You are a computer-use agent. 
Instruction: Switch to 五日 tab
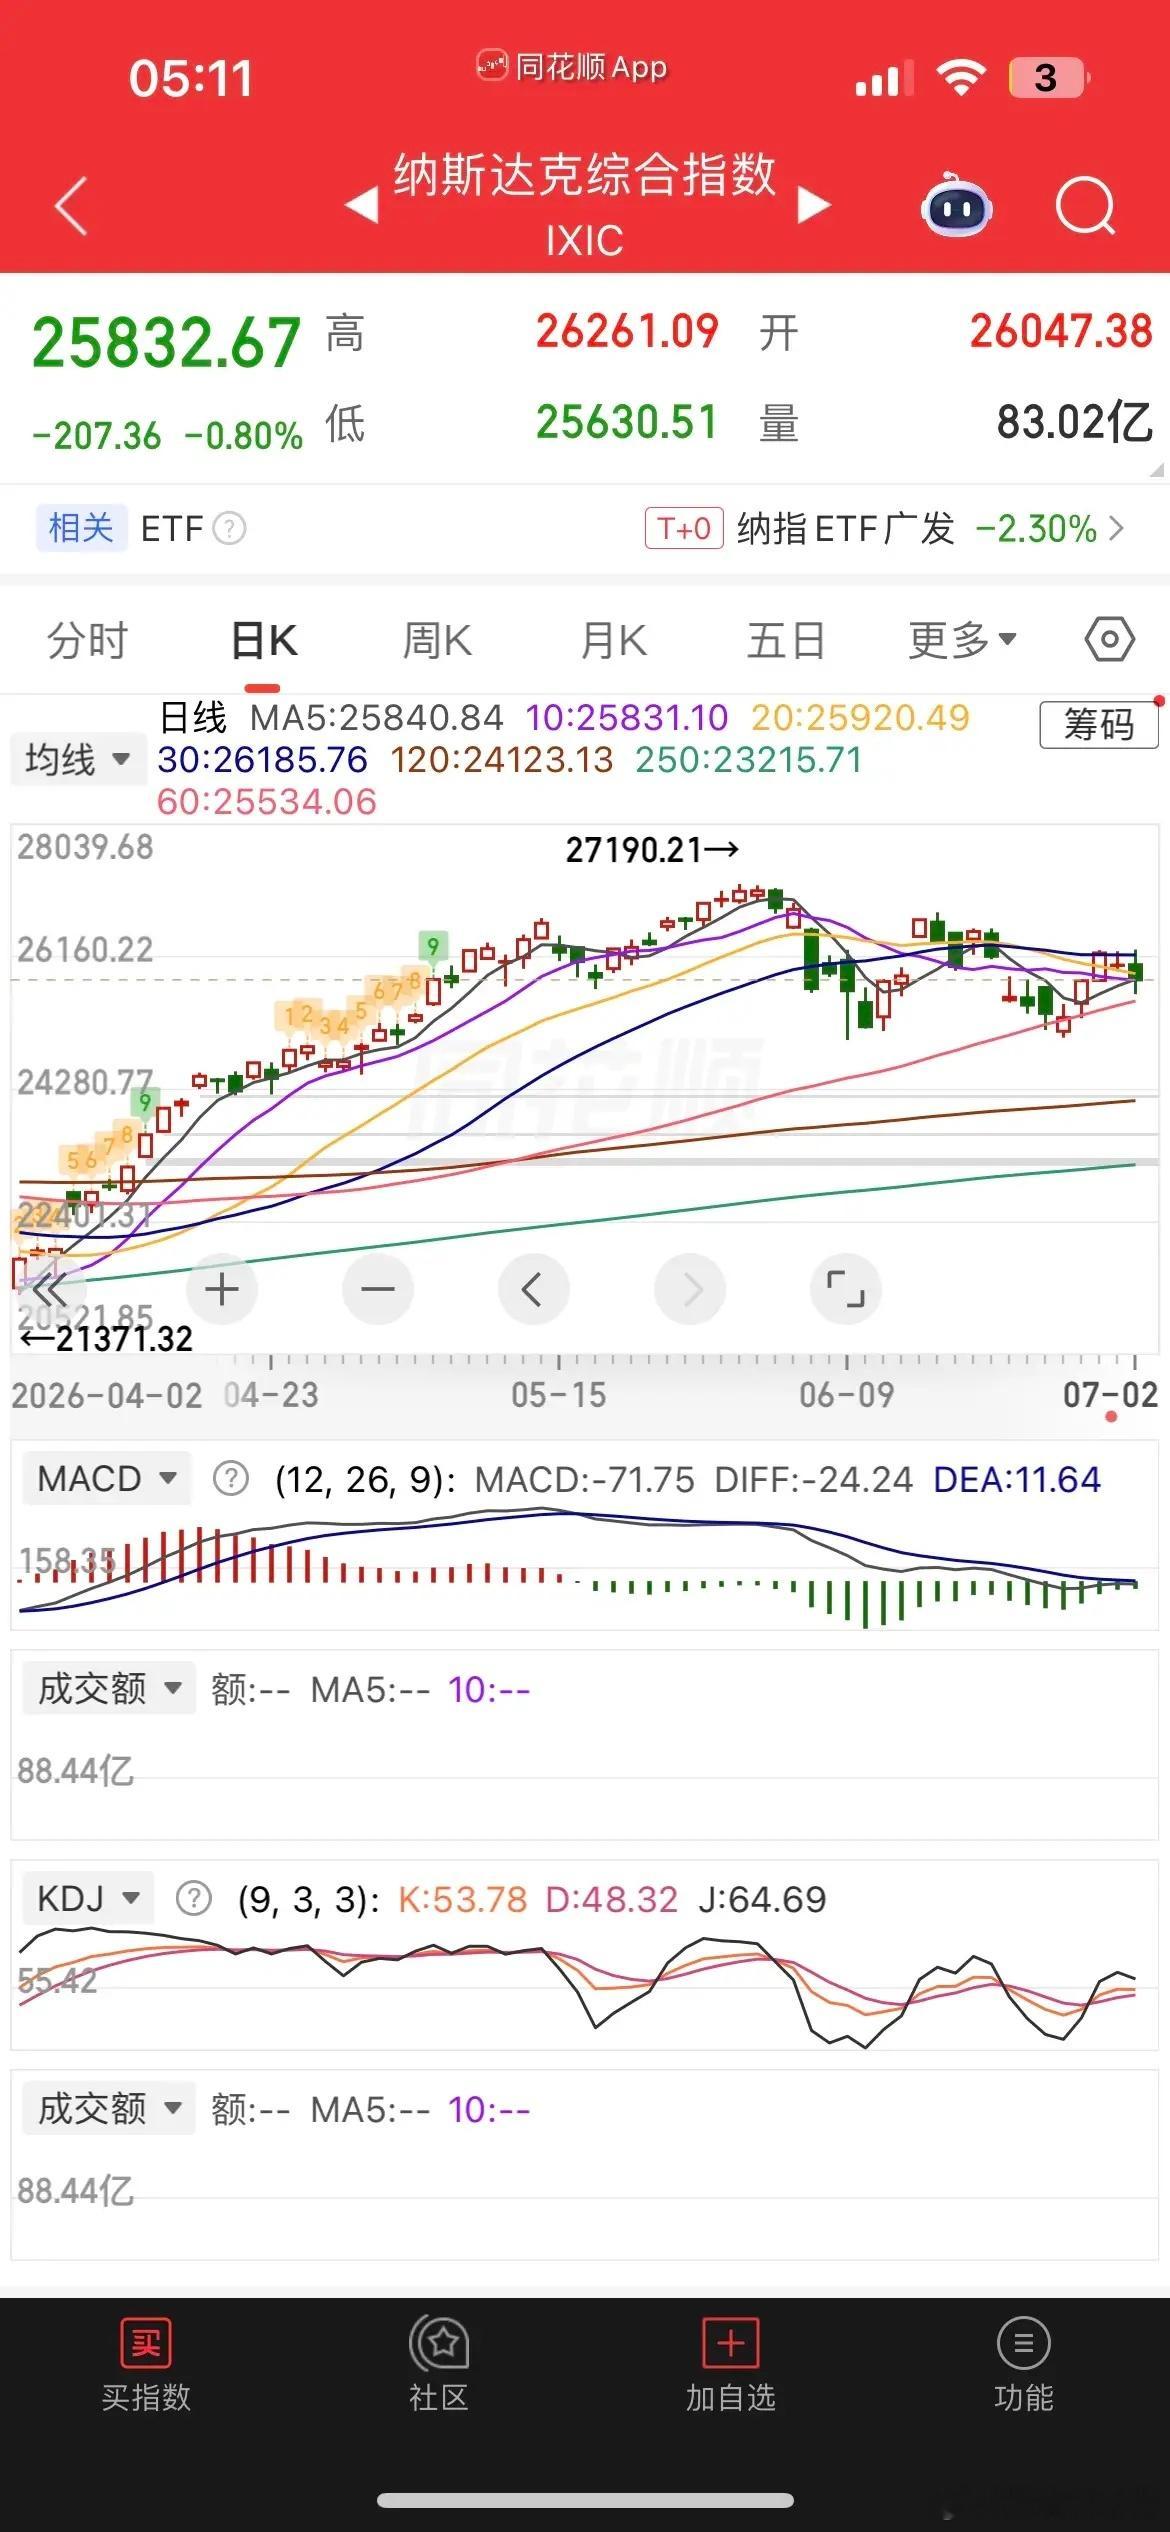coord(786,640)
